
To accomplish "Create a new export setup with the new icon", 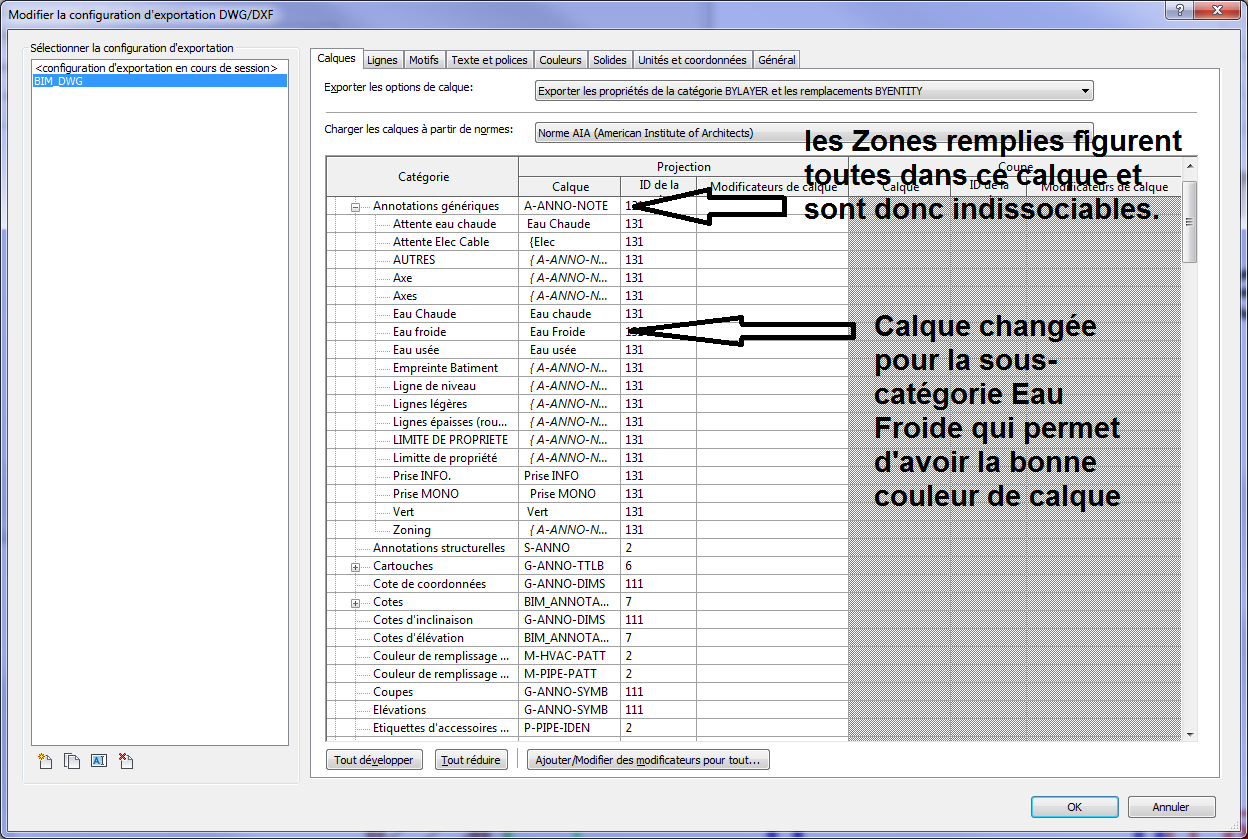I will coord(45,761).
